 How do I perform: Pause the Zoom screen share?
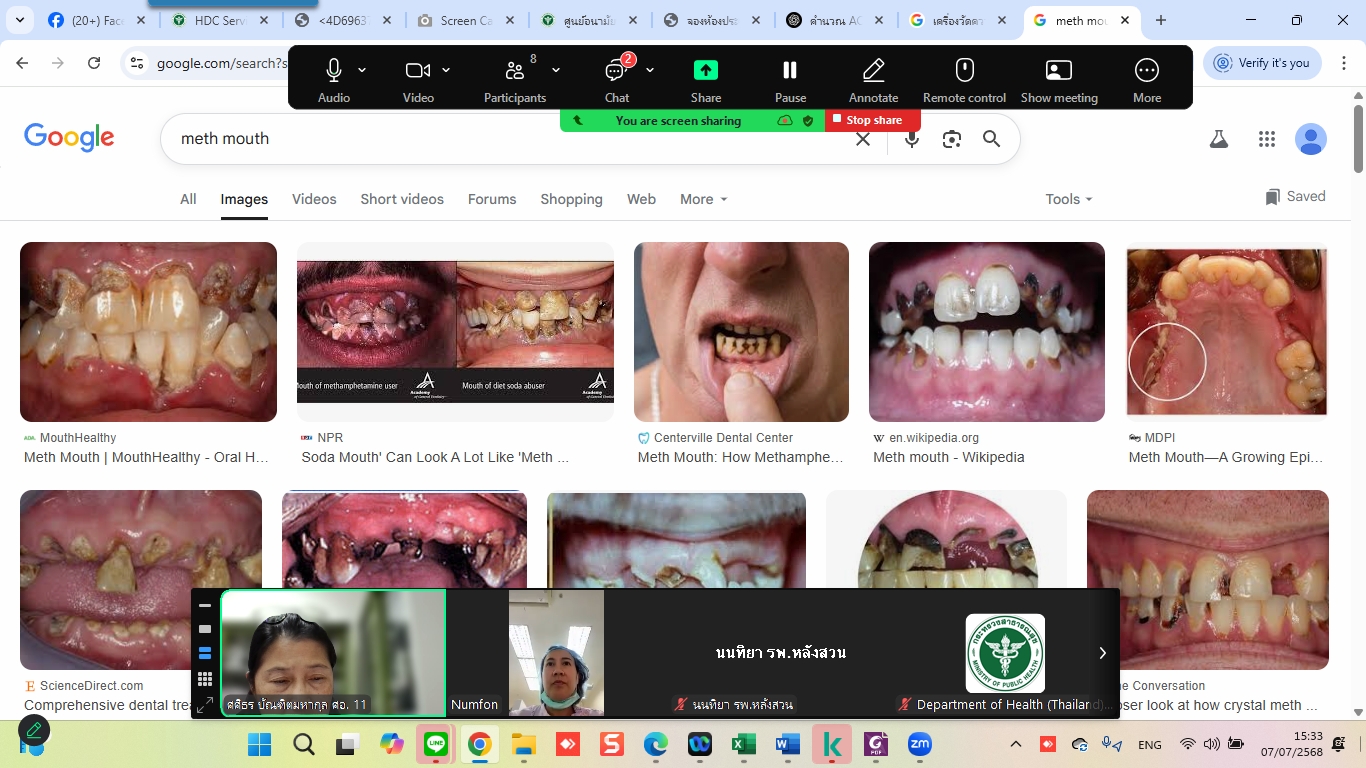(x=790, y=71)
